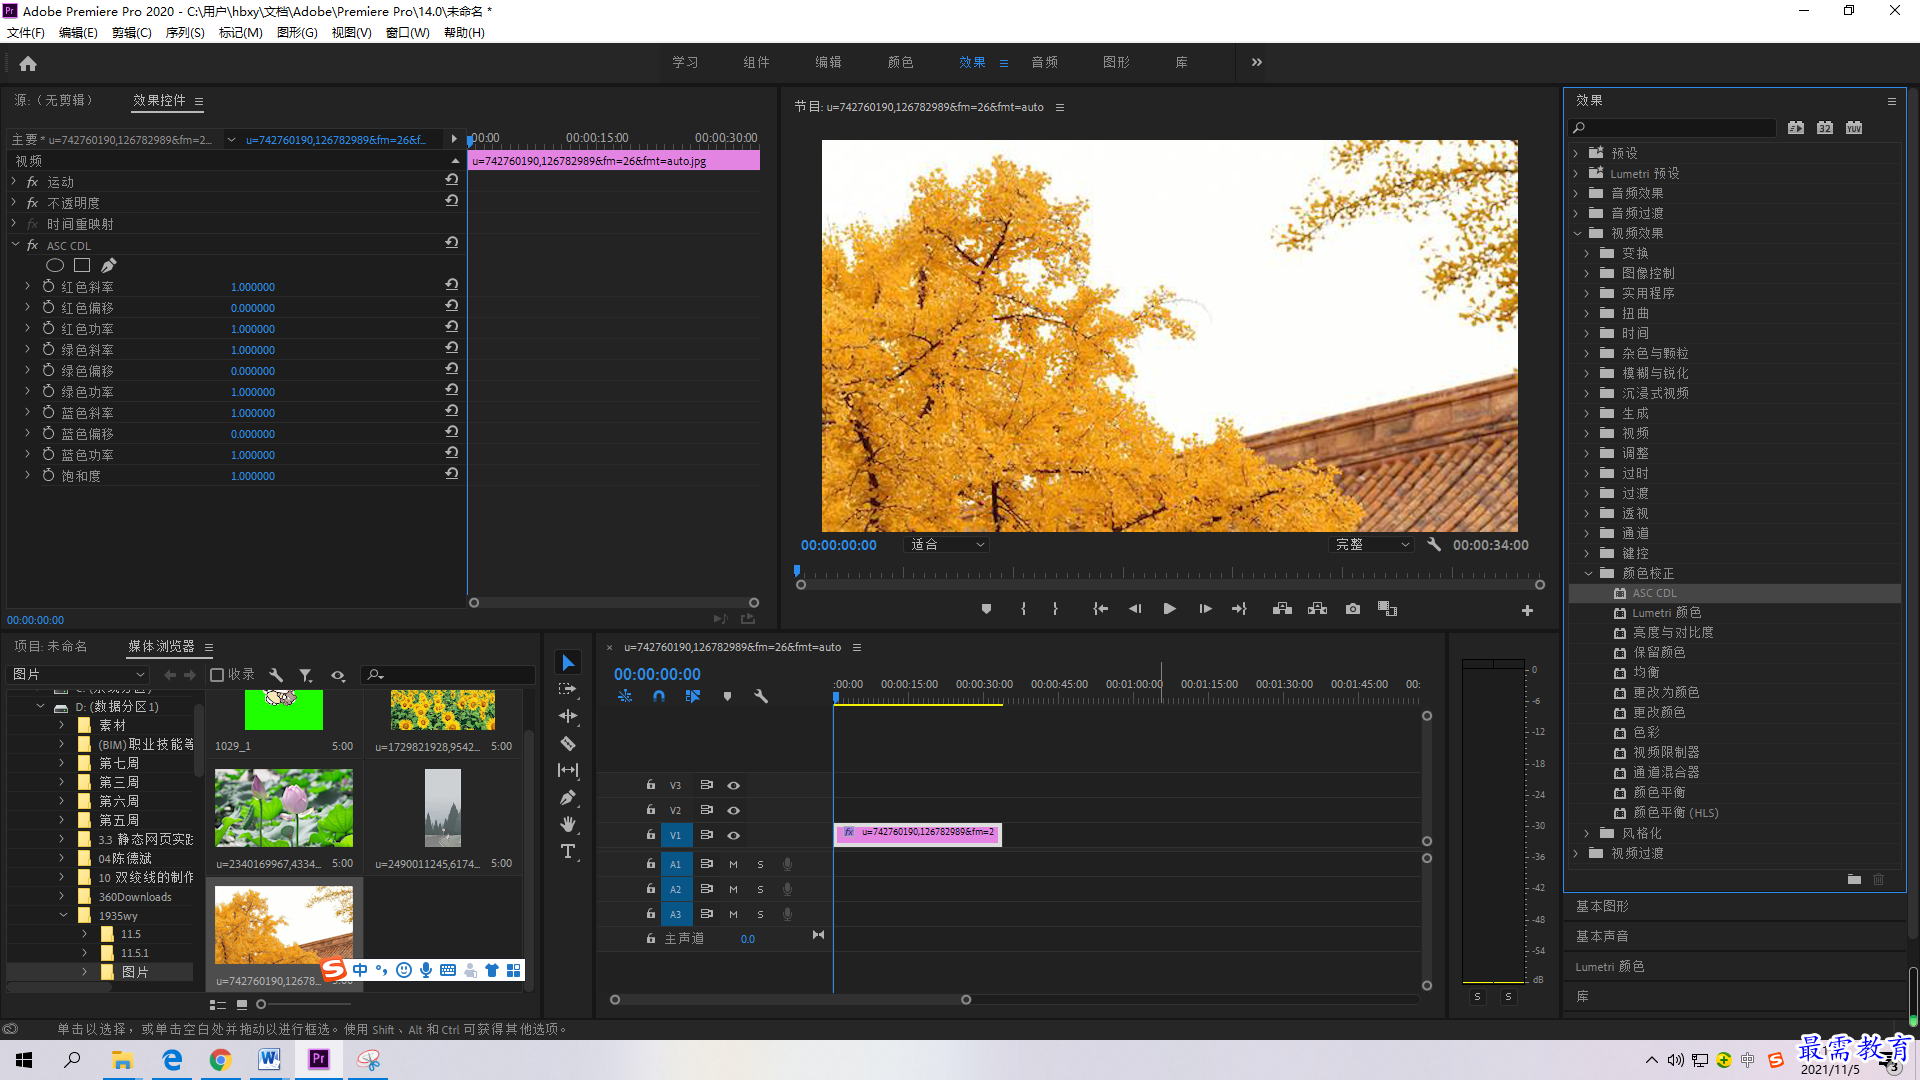
Task: Click the Add Marker button in program monitor
Action: click(x=986, y=609)
